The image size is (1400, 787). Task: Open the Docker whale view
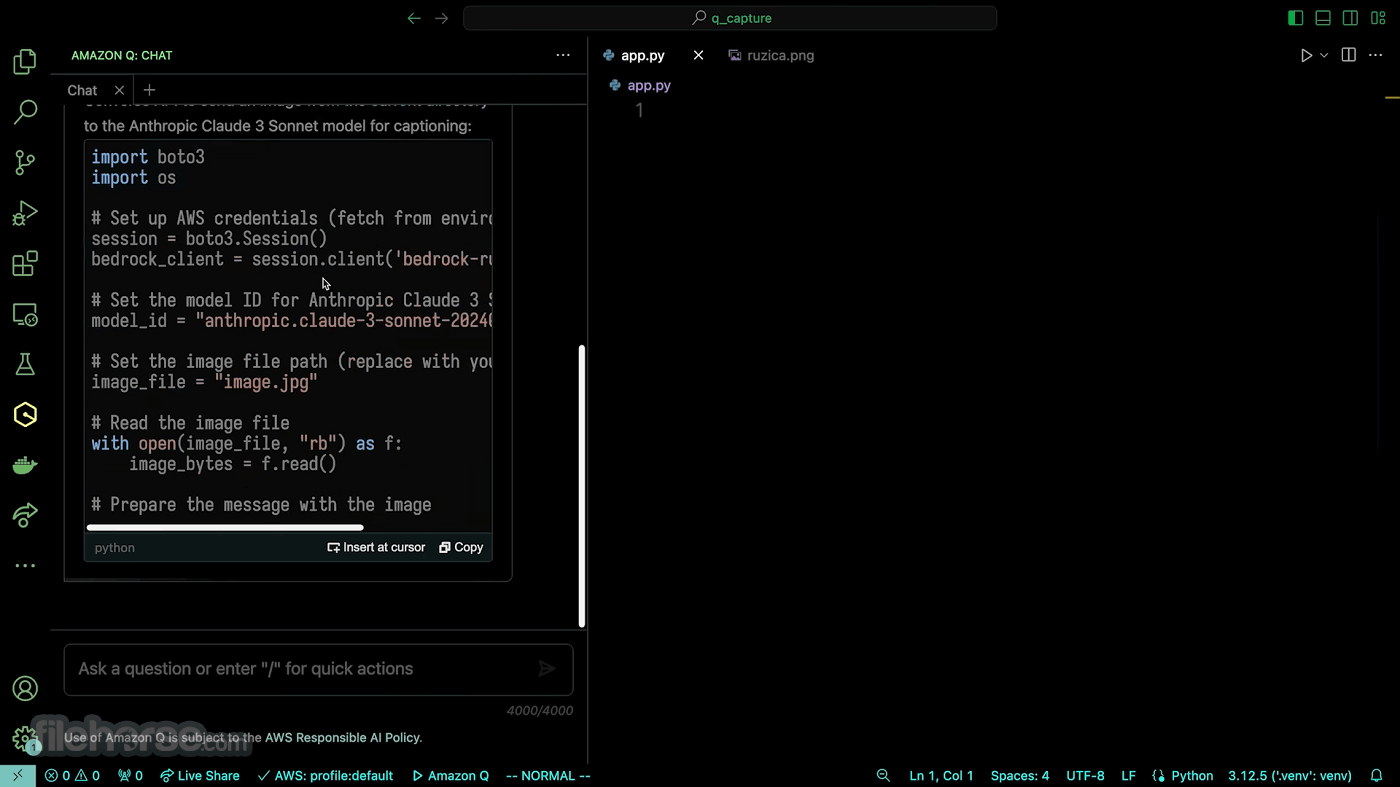click(x=25, y=465)
